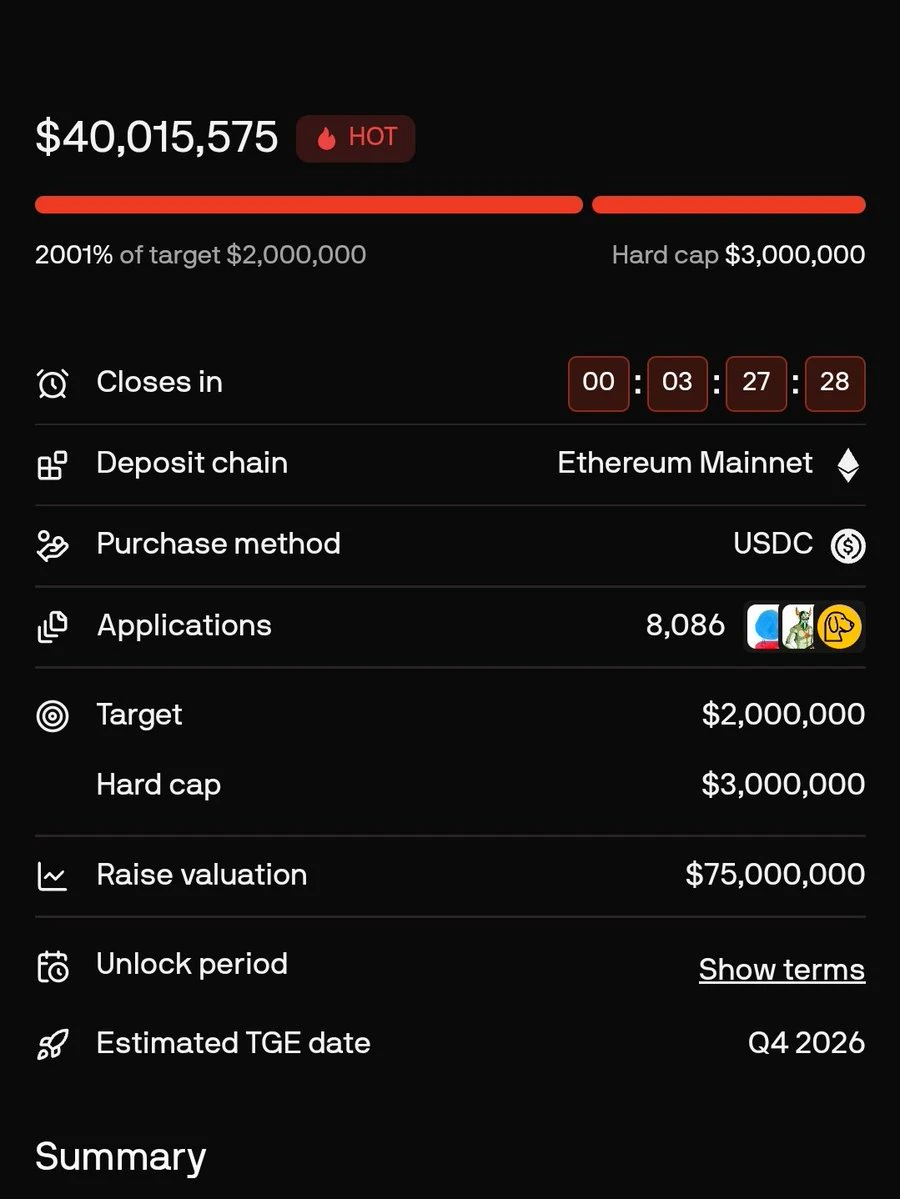Click the Summary section heading
The height and width of the screenshot is (1199, 900).
(x=121, y=1156)
